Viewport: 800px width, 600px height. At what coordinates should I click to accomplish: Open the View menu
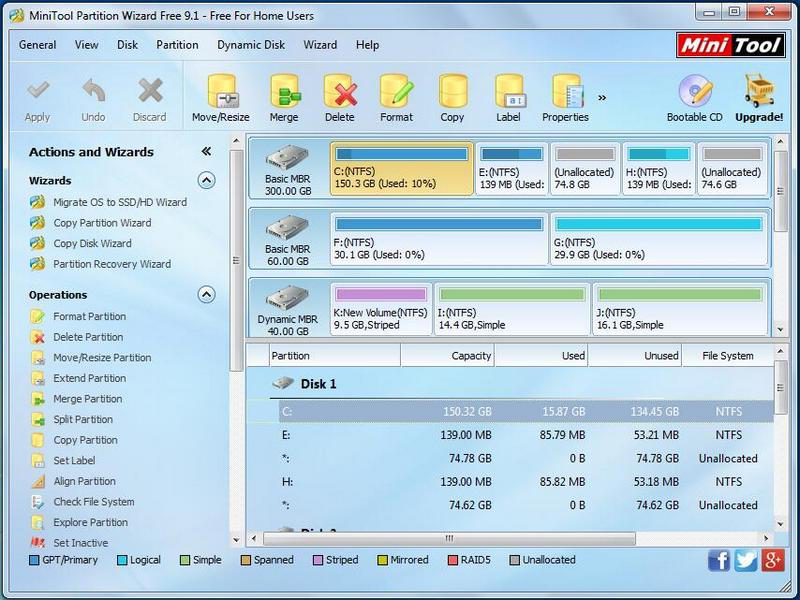coord(87,45)
